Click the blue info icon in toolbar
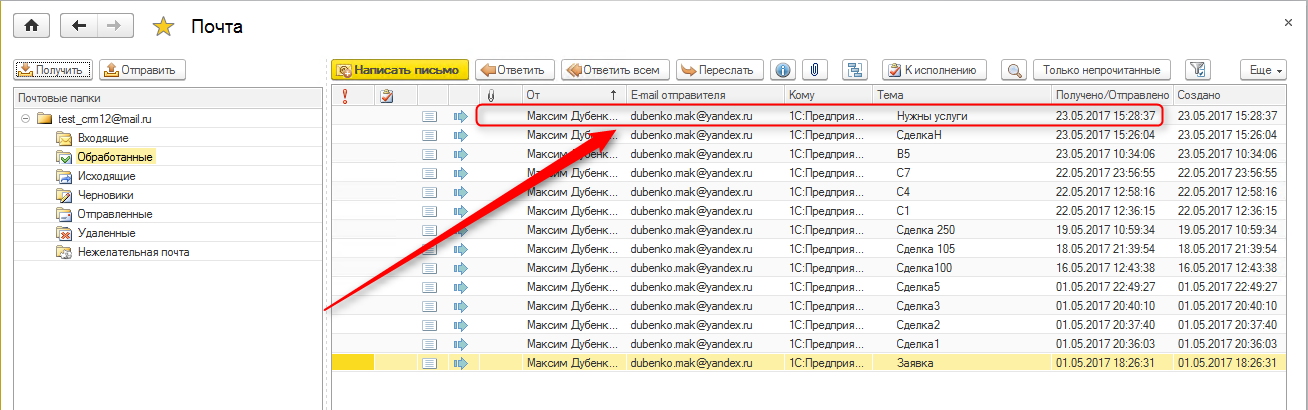Image resolution: width=1308 pixels, height=410 pixels. tap(783, 70)
